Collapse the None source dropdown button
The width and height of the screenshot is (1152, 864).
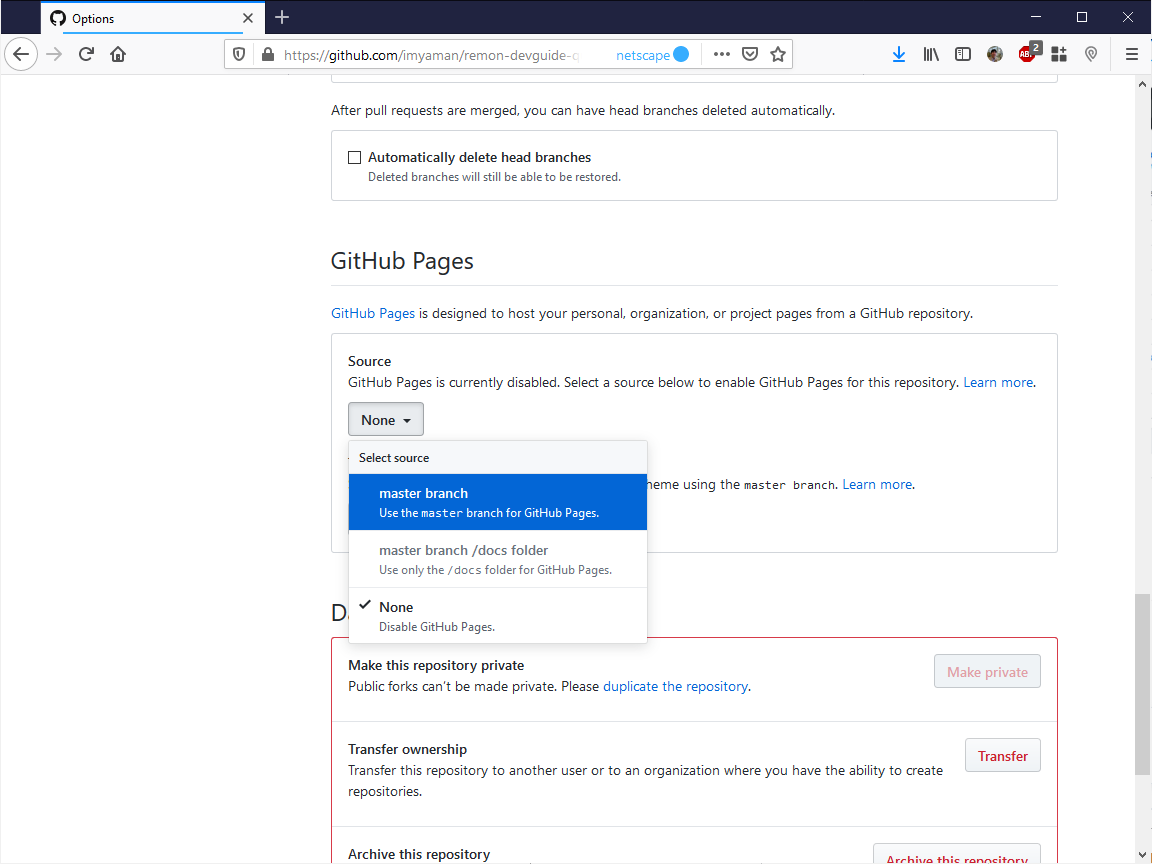[x=386, y=420]
